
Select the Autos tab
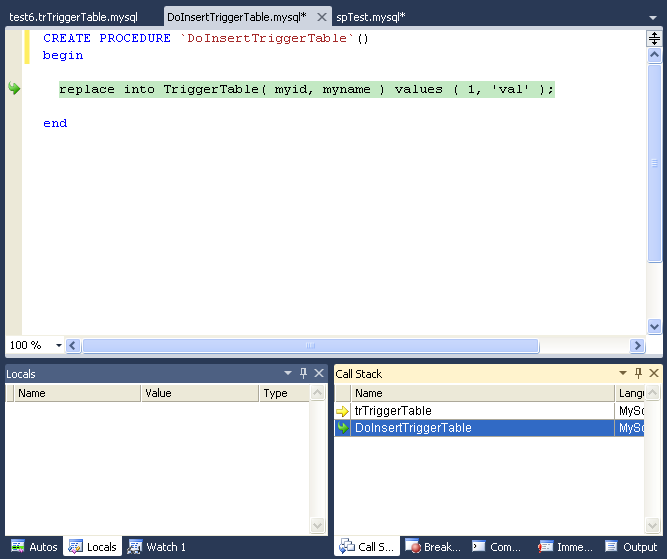(34, 547)
